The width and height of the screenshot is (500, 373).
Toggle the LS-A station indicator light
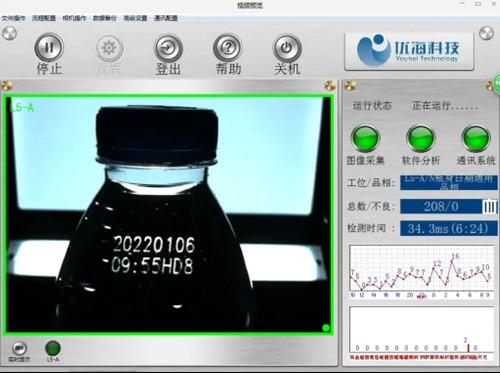[53, 348]
